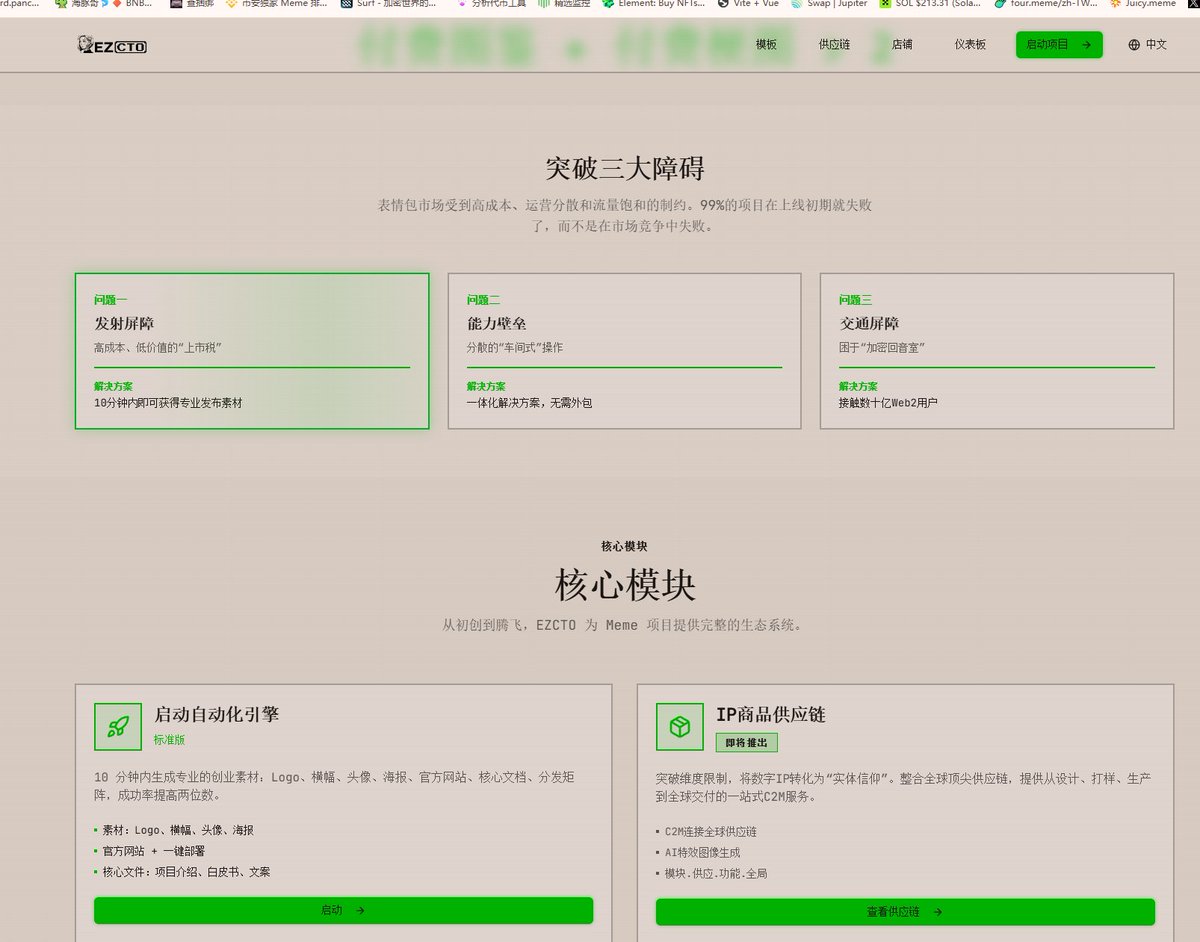Image resolution: width=1200 pixels, height=942 pixels.
Task: Open the 模板 nav menu item
Action: point(766,45)
